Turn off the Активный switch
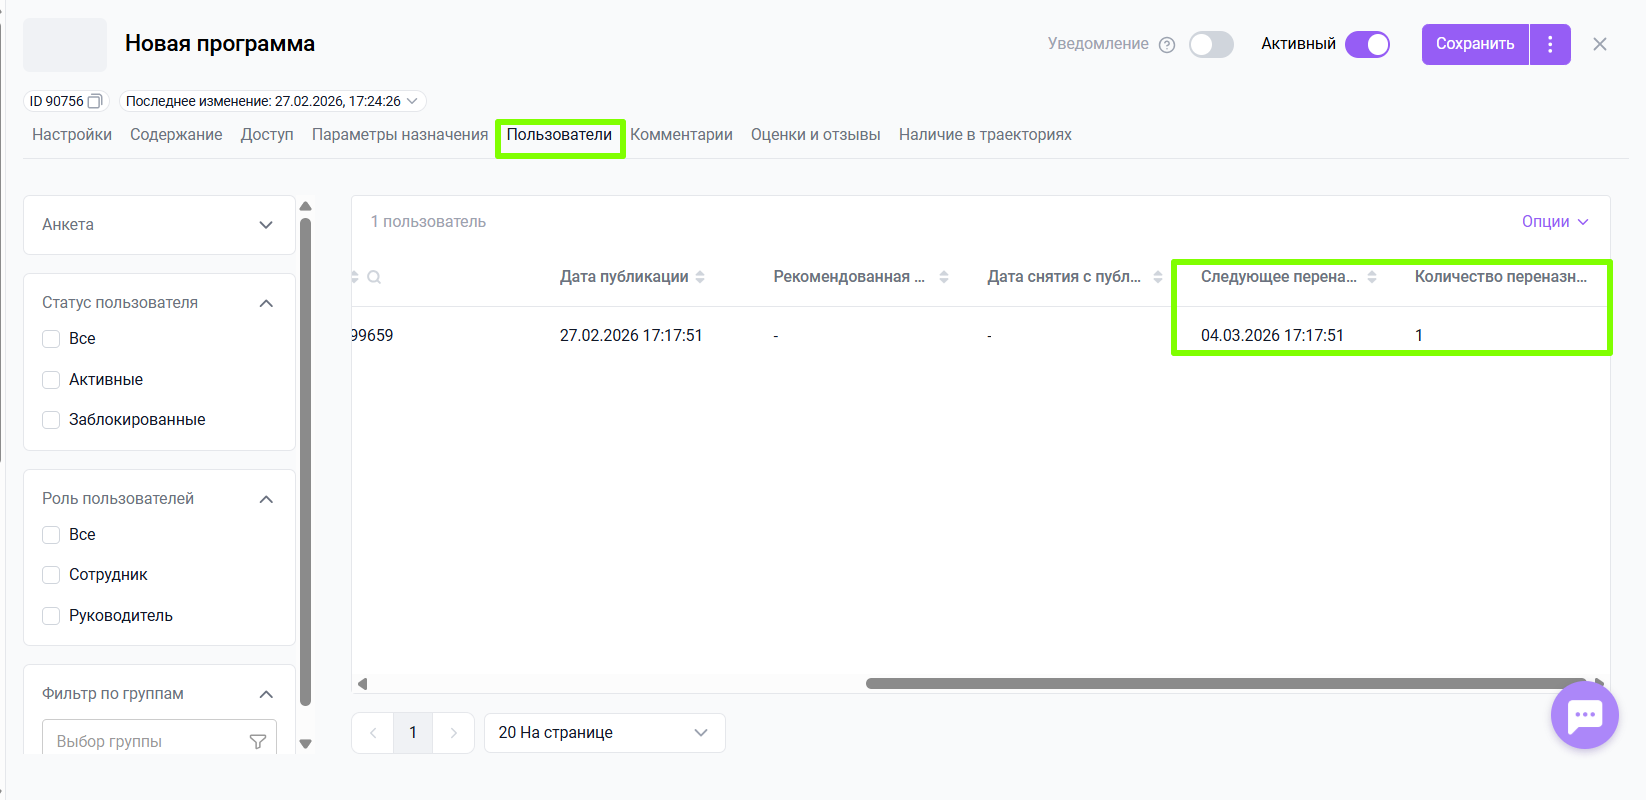 1367,45
